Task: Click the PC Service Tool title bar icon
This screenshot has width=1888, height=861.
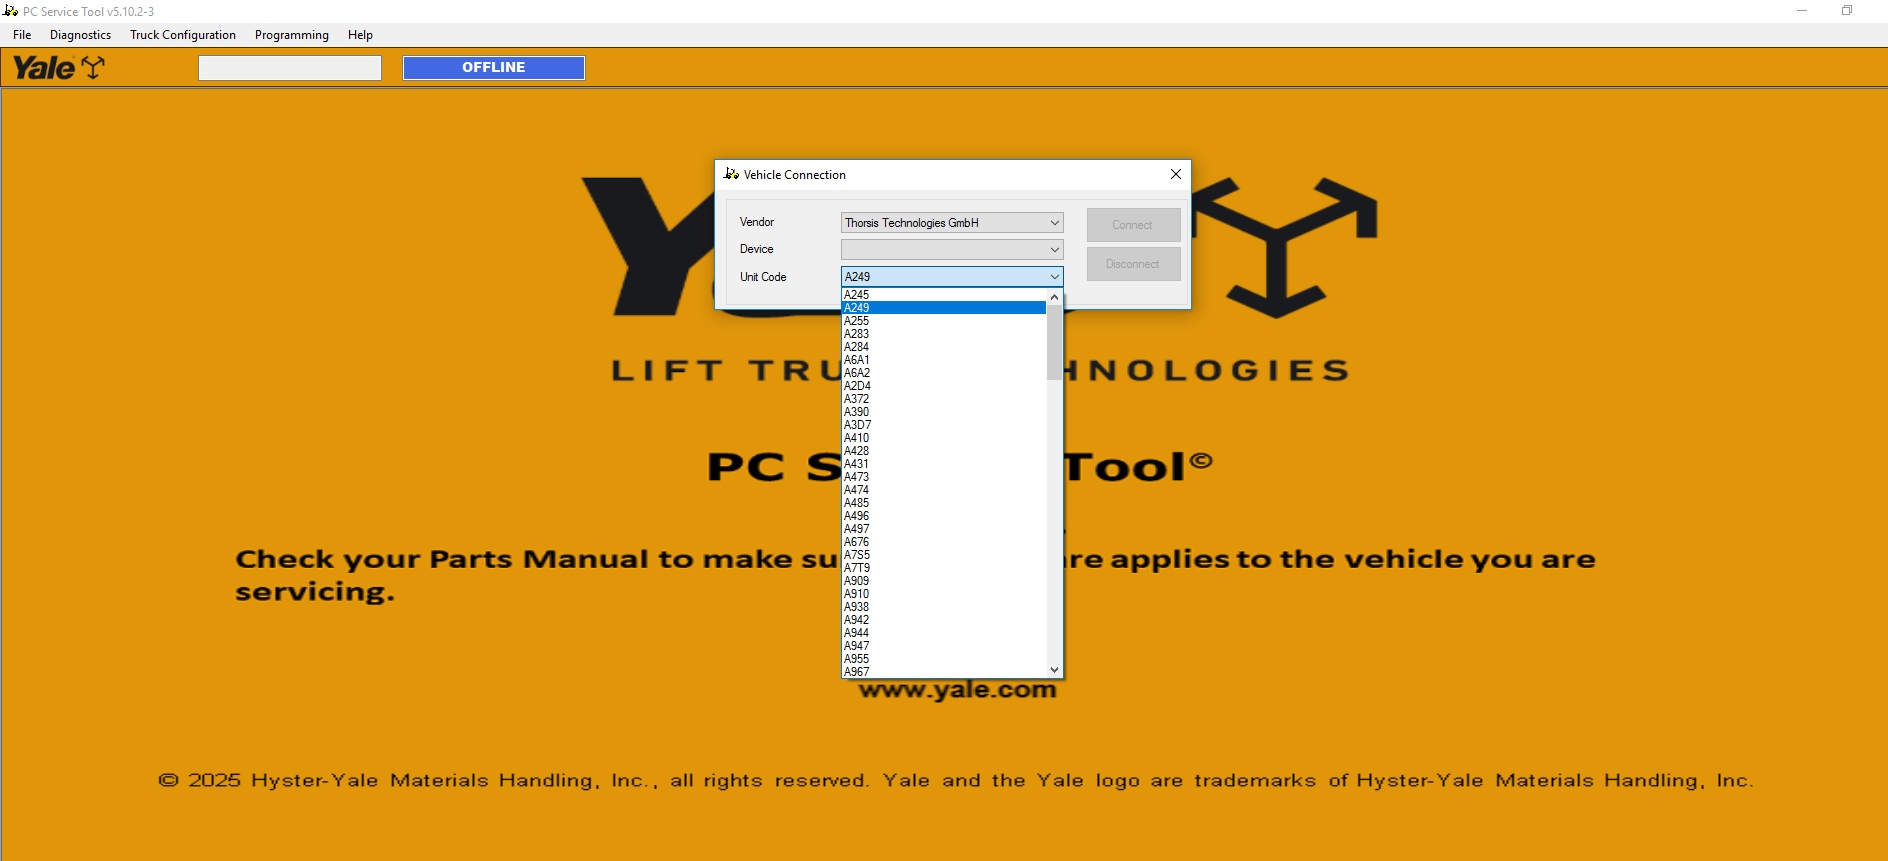Action: pos(11,11)
